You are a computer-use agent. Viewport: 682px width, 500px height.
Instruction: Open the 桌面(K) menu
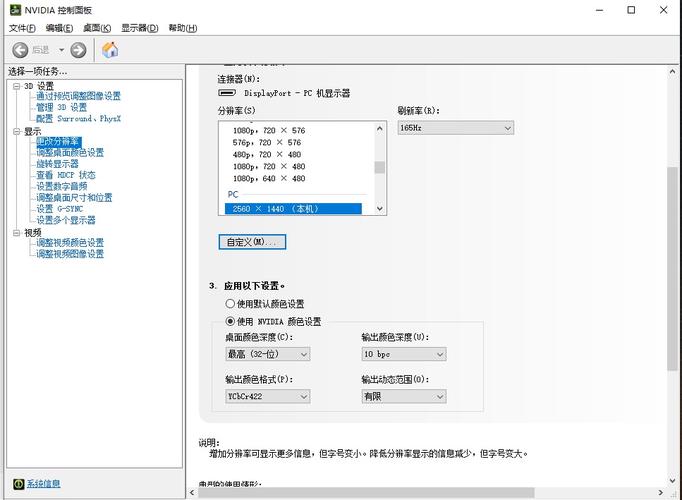pos(97,28)
